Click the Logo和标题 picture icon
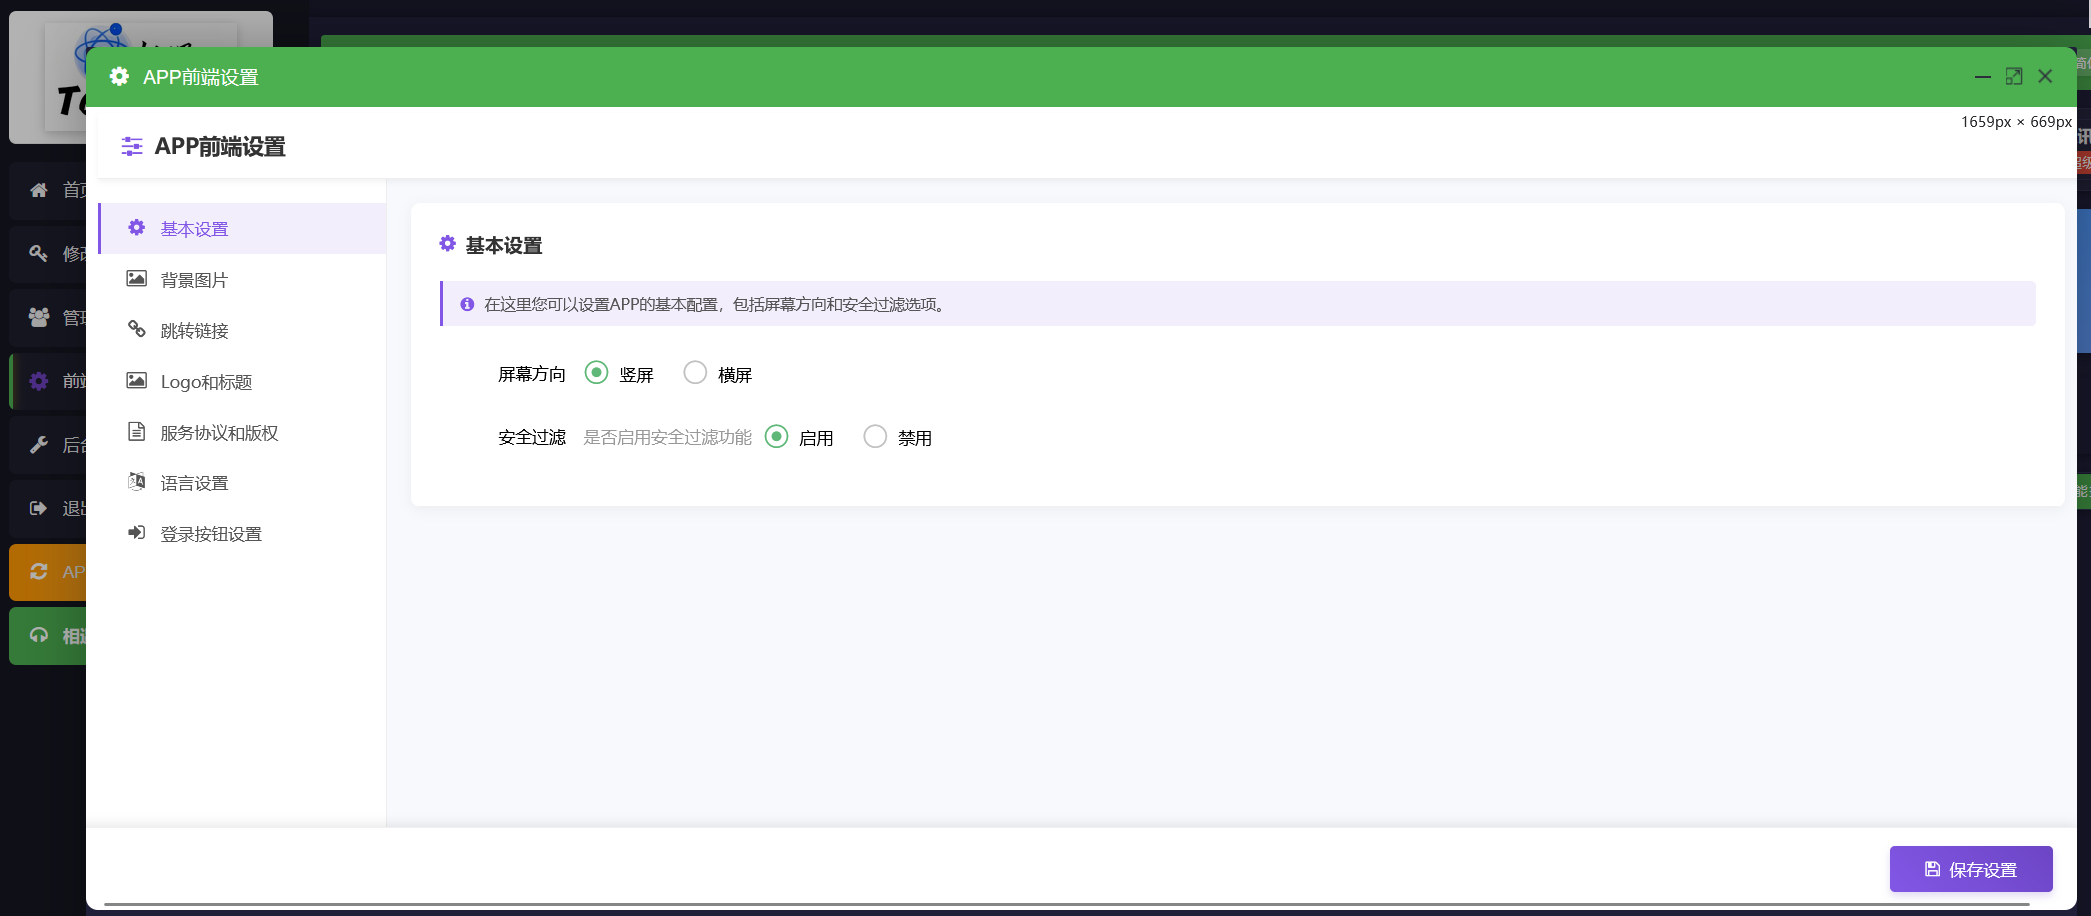 tap(137, 381)
